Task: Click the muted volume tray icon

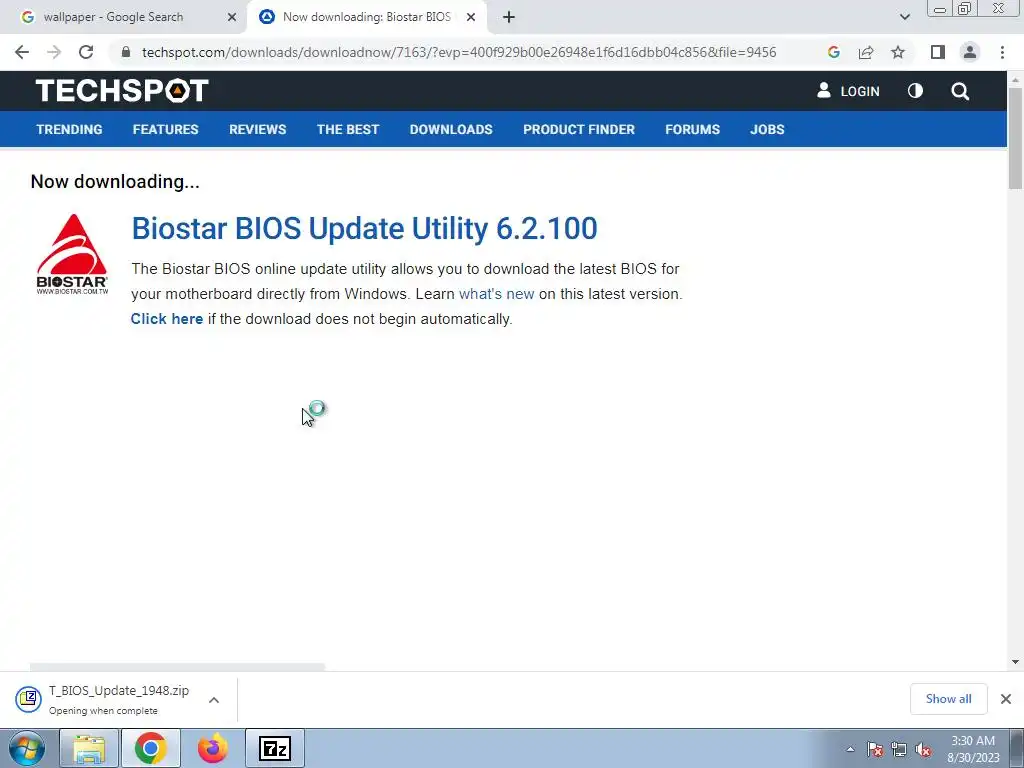Action: click(x=923, y=749)
